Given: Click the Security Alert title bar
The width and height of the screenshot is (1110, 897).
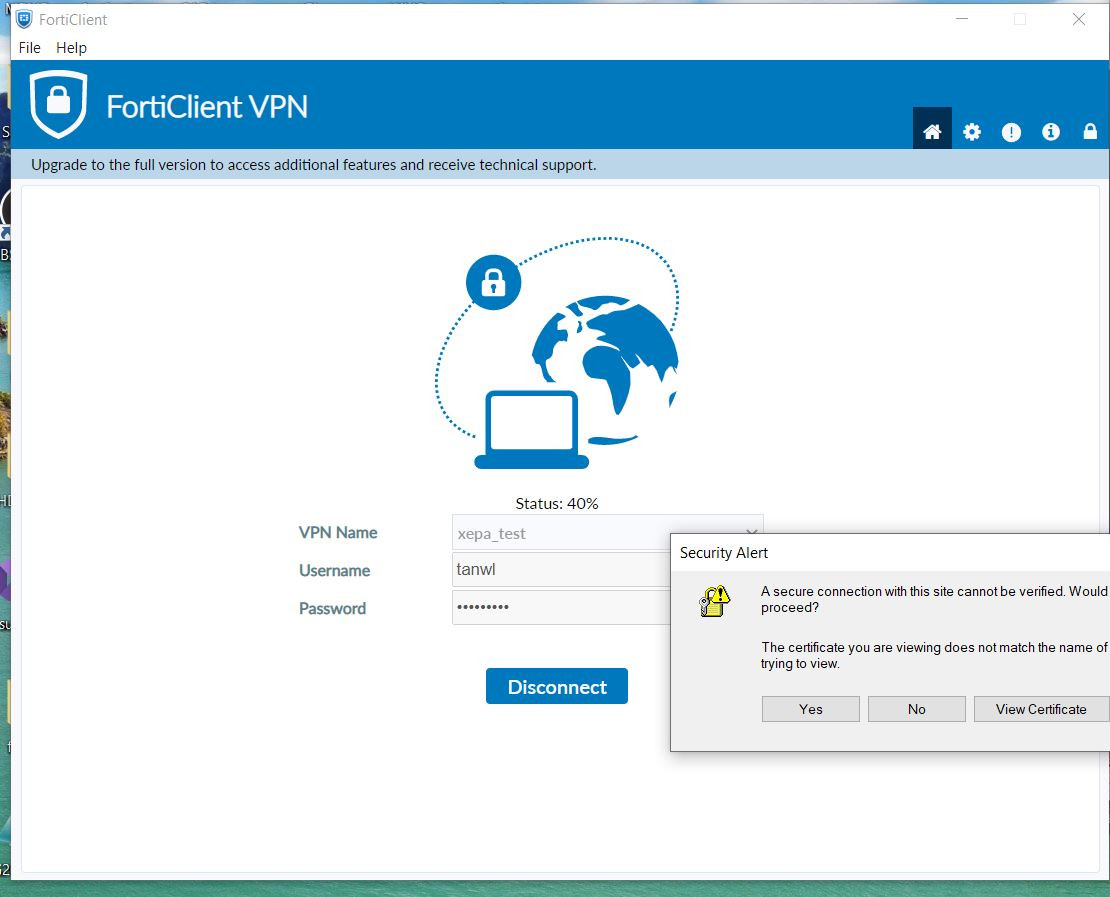Looking at the screenshot, I should point(890,552).
